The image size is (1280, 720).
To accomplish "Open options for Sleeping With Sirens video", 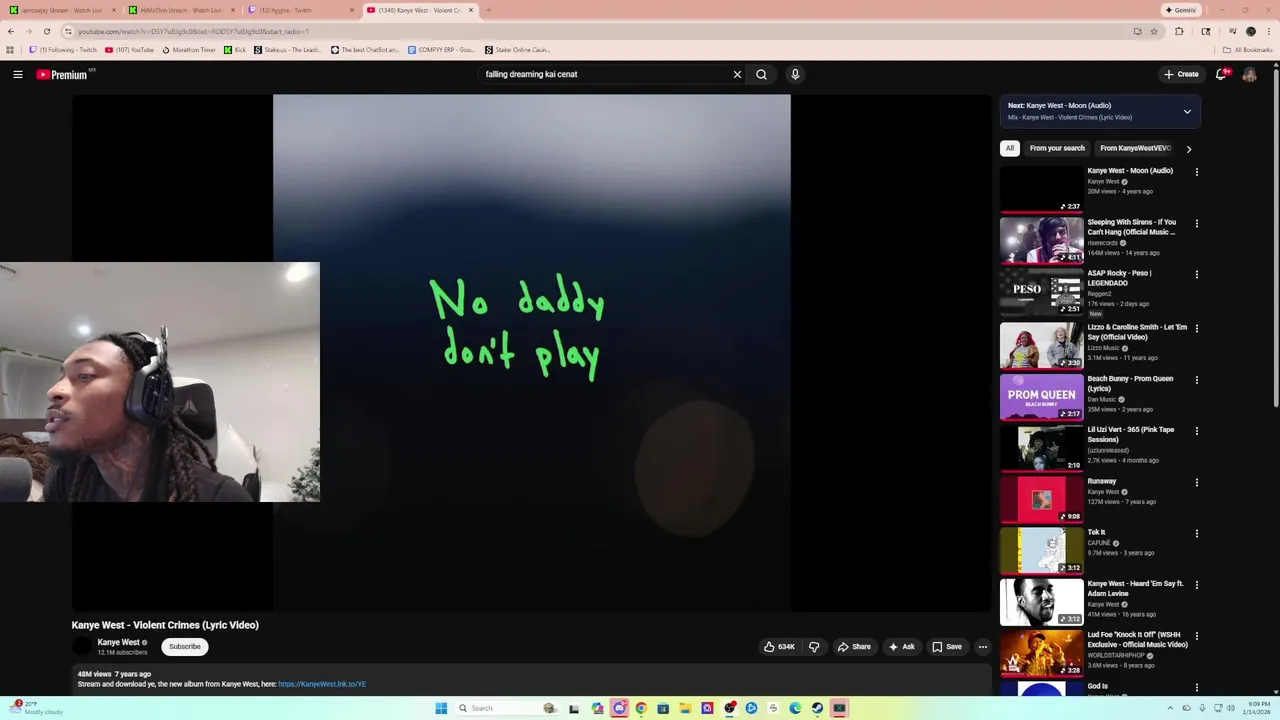I will [1196, 224].
